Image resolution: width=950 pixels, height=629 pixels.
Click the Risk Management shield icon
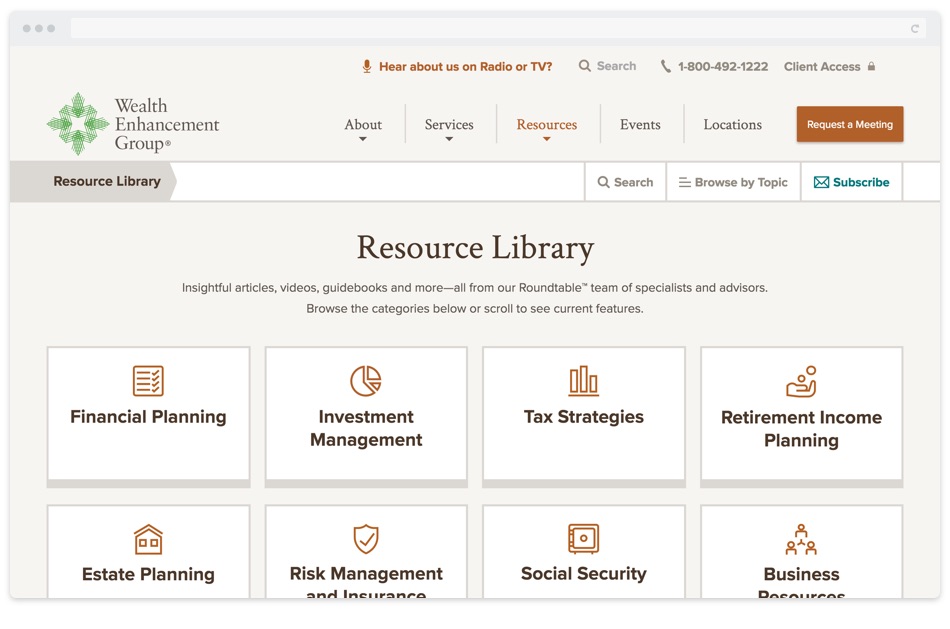pyautogui.click(x=366, y=538)
